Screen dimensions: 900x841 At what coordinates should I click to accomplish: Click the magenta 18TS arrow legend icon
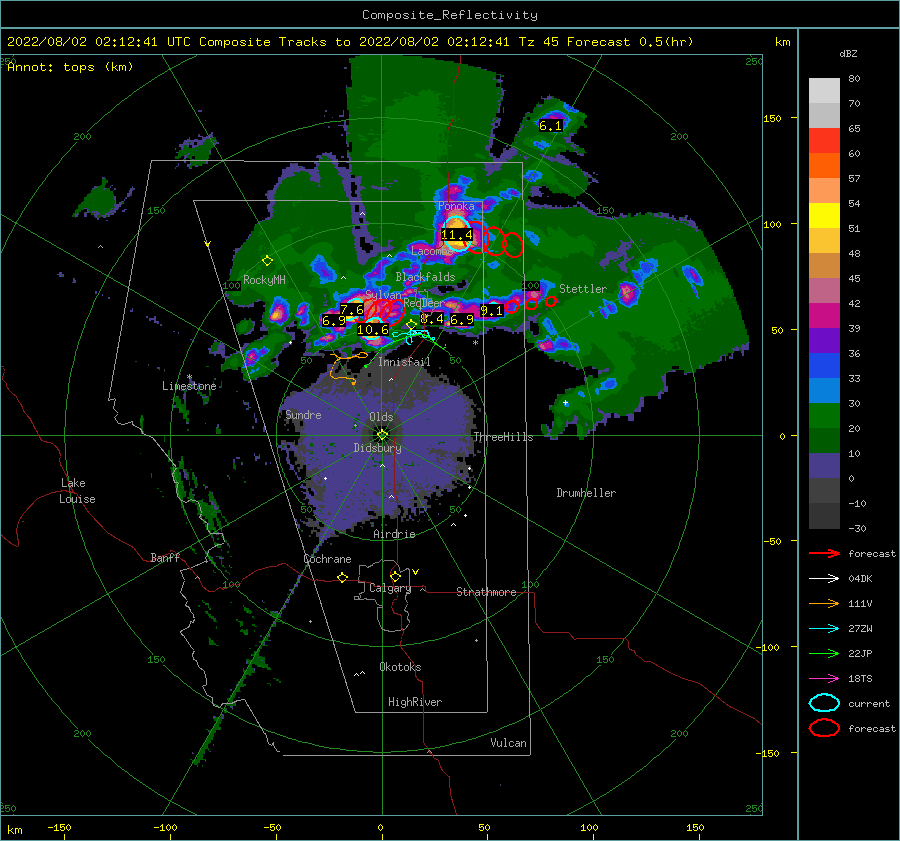pos(824,679)
